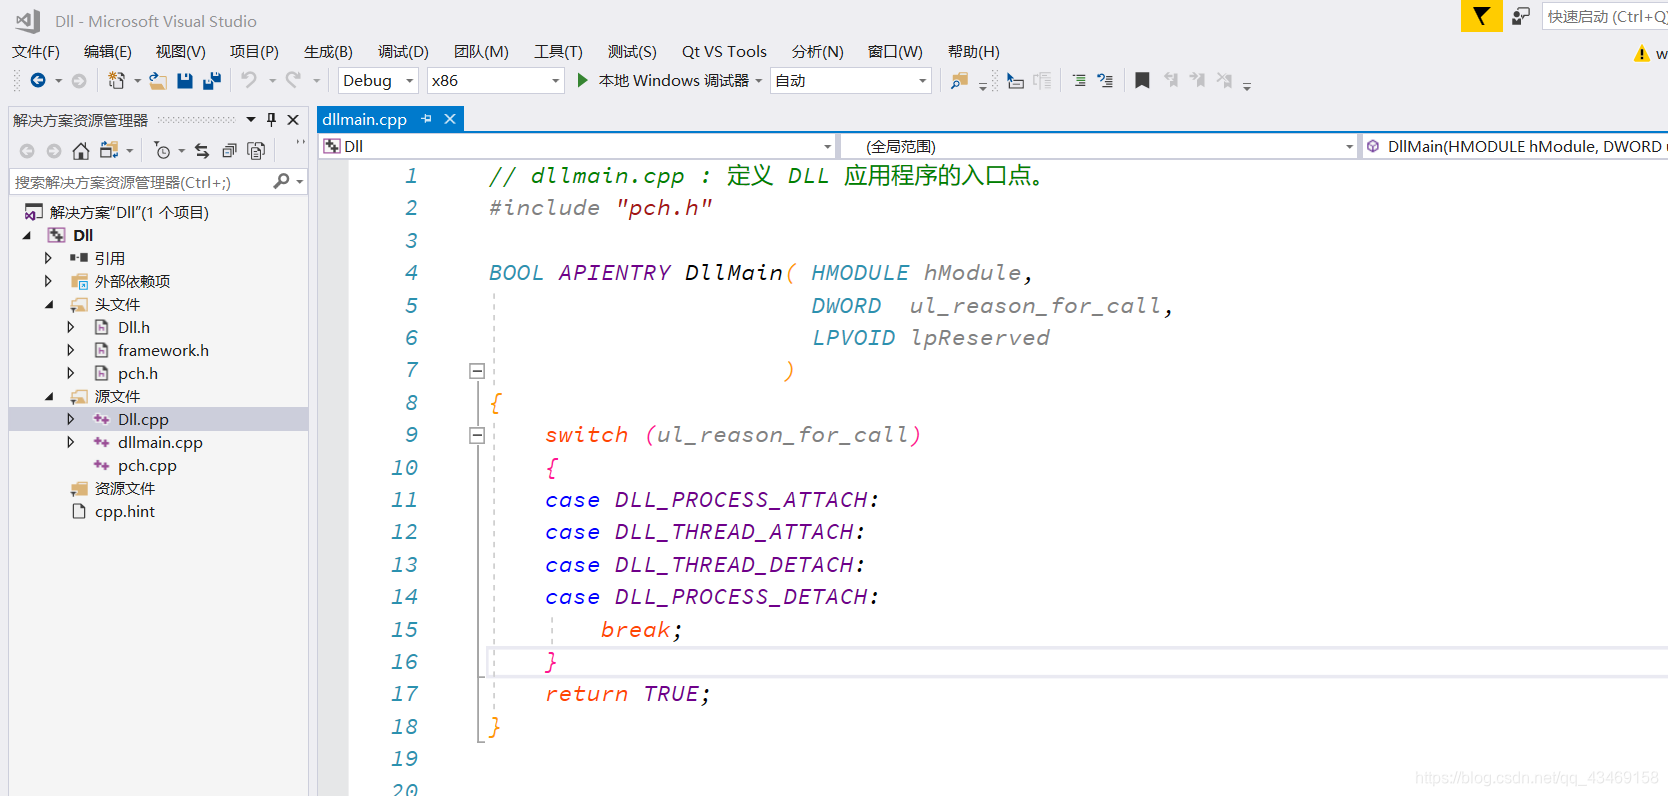1668x796 pixels.
Task: Click the new project toolbar icon
Action: coord(117,80)
